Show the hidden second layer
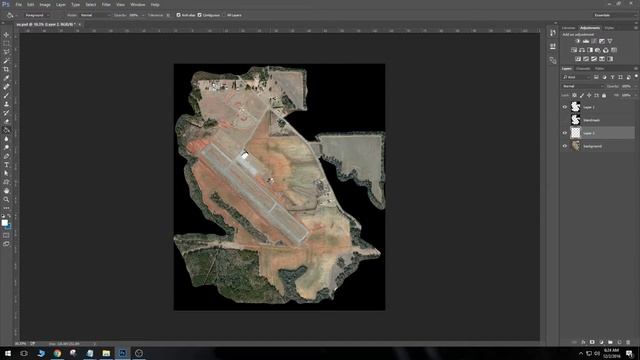This screenshot has height=360, width=640. click(x=565, y=120)
